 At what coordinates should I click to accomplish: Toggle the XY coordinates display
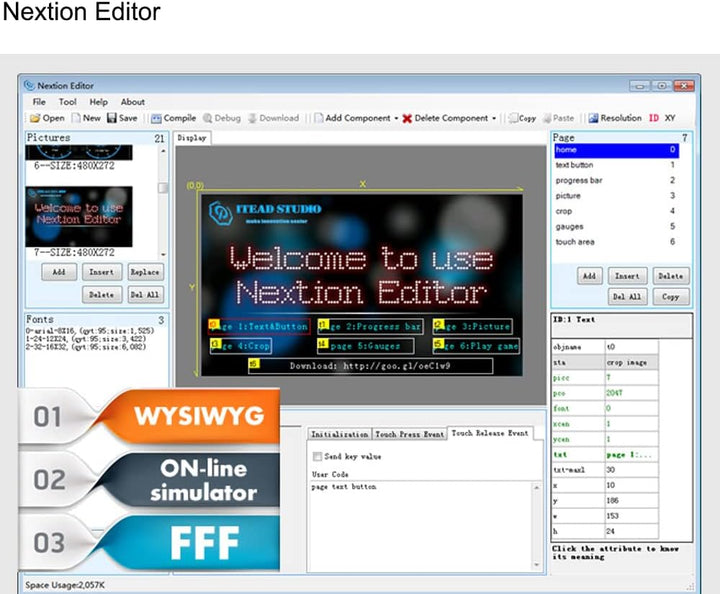click(670, 118)
